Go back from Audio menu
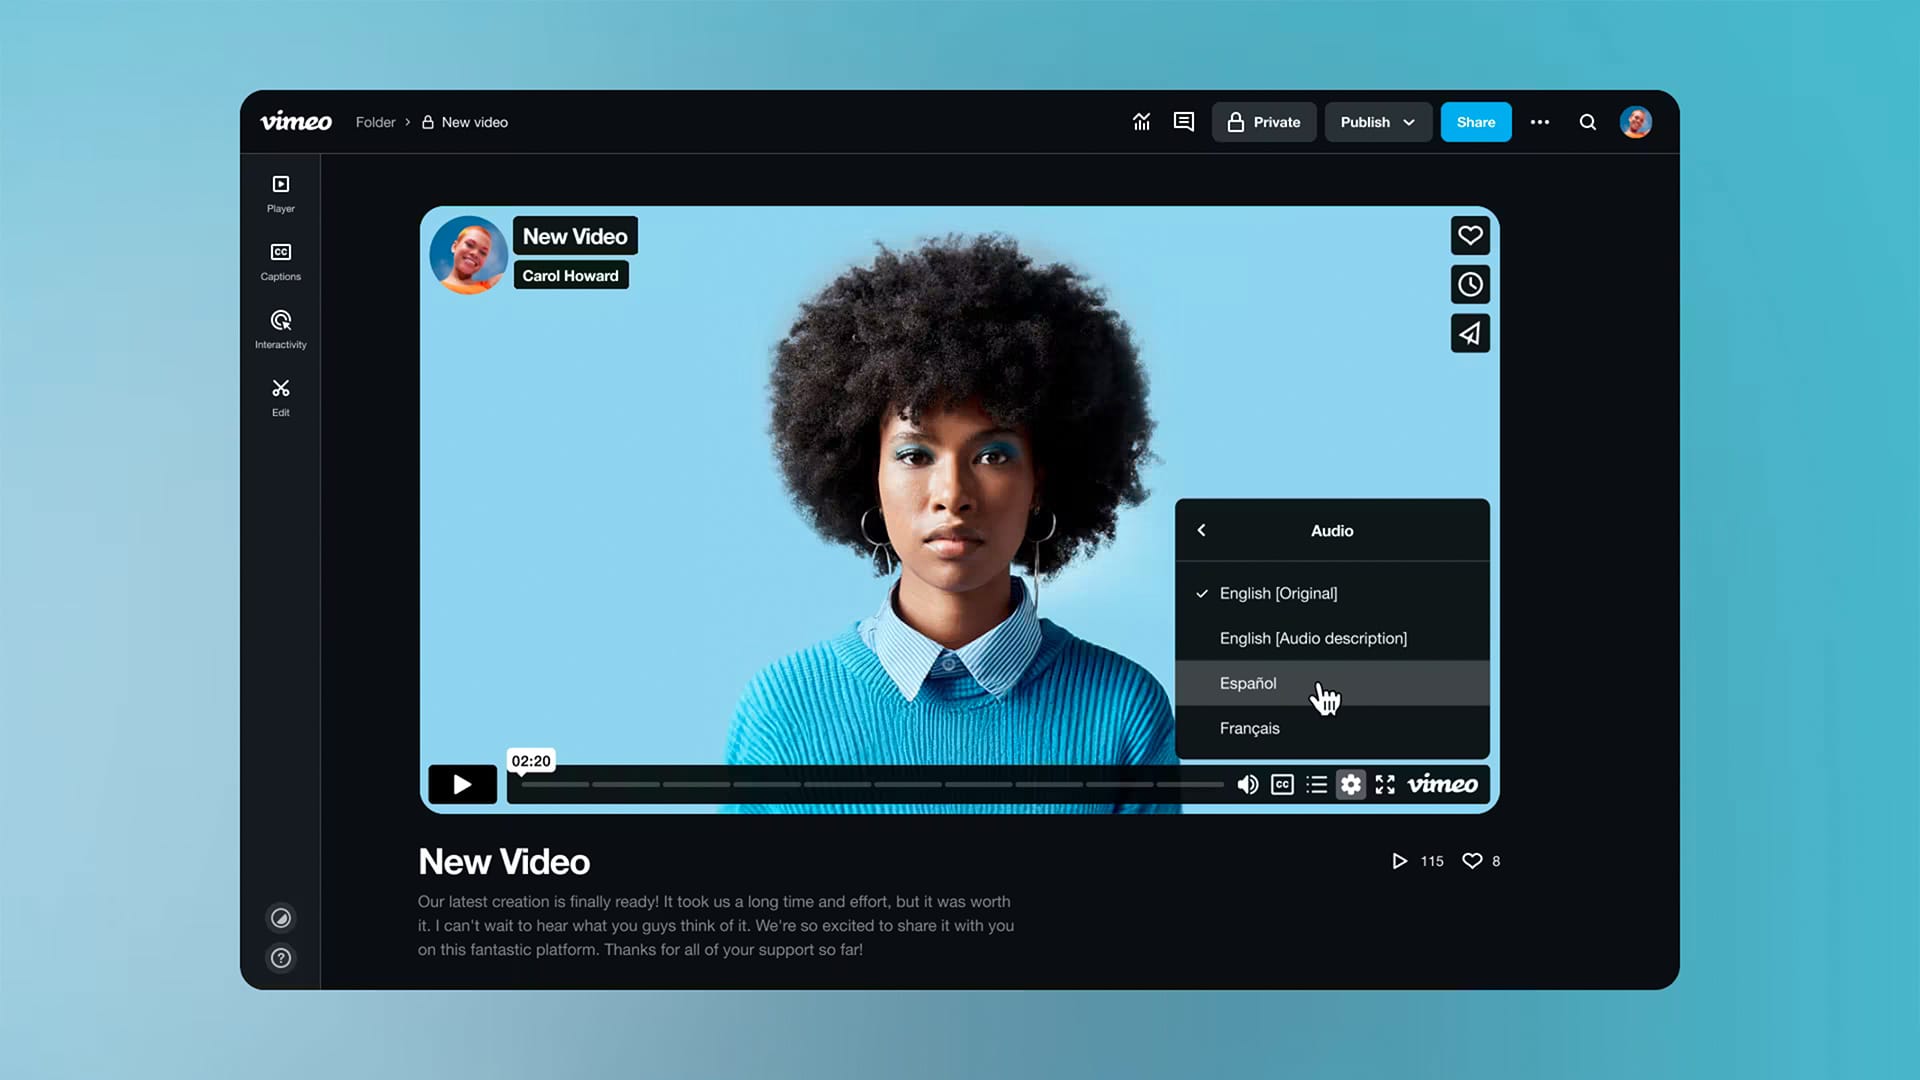Viewport: 1920px width, 1080px height. [1201, 531]
